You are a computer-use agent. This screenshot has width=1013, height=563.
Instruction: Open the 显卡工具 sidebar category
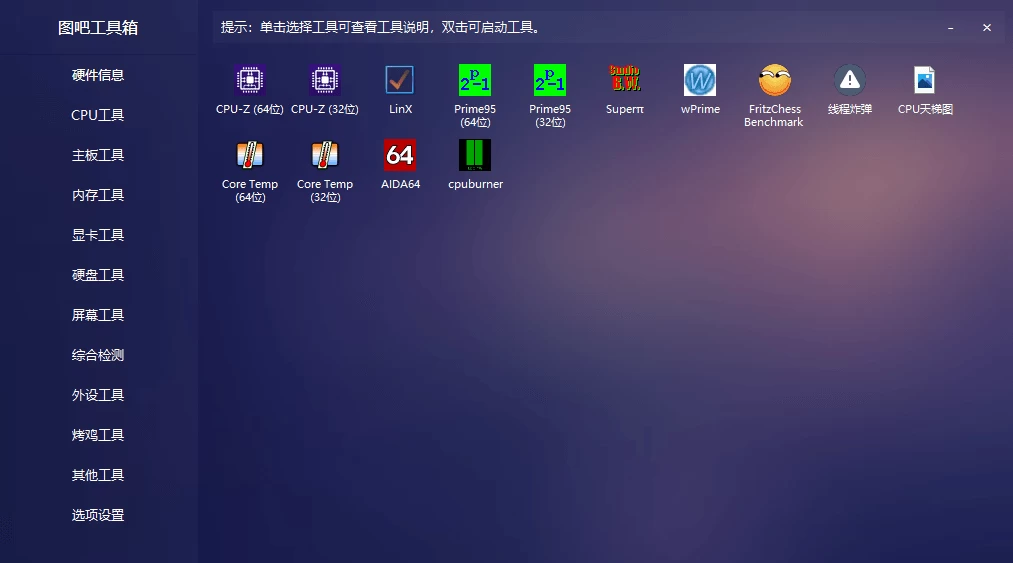click(98, 235)
